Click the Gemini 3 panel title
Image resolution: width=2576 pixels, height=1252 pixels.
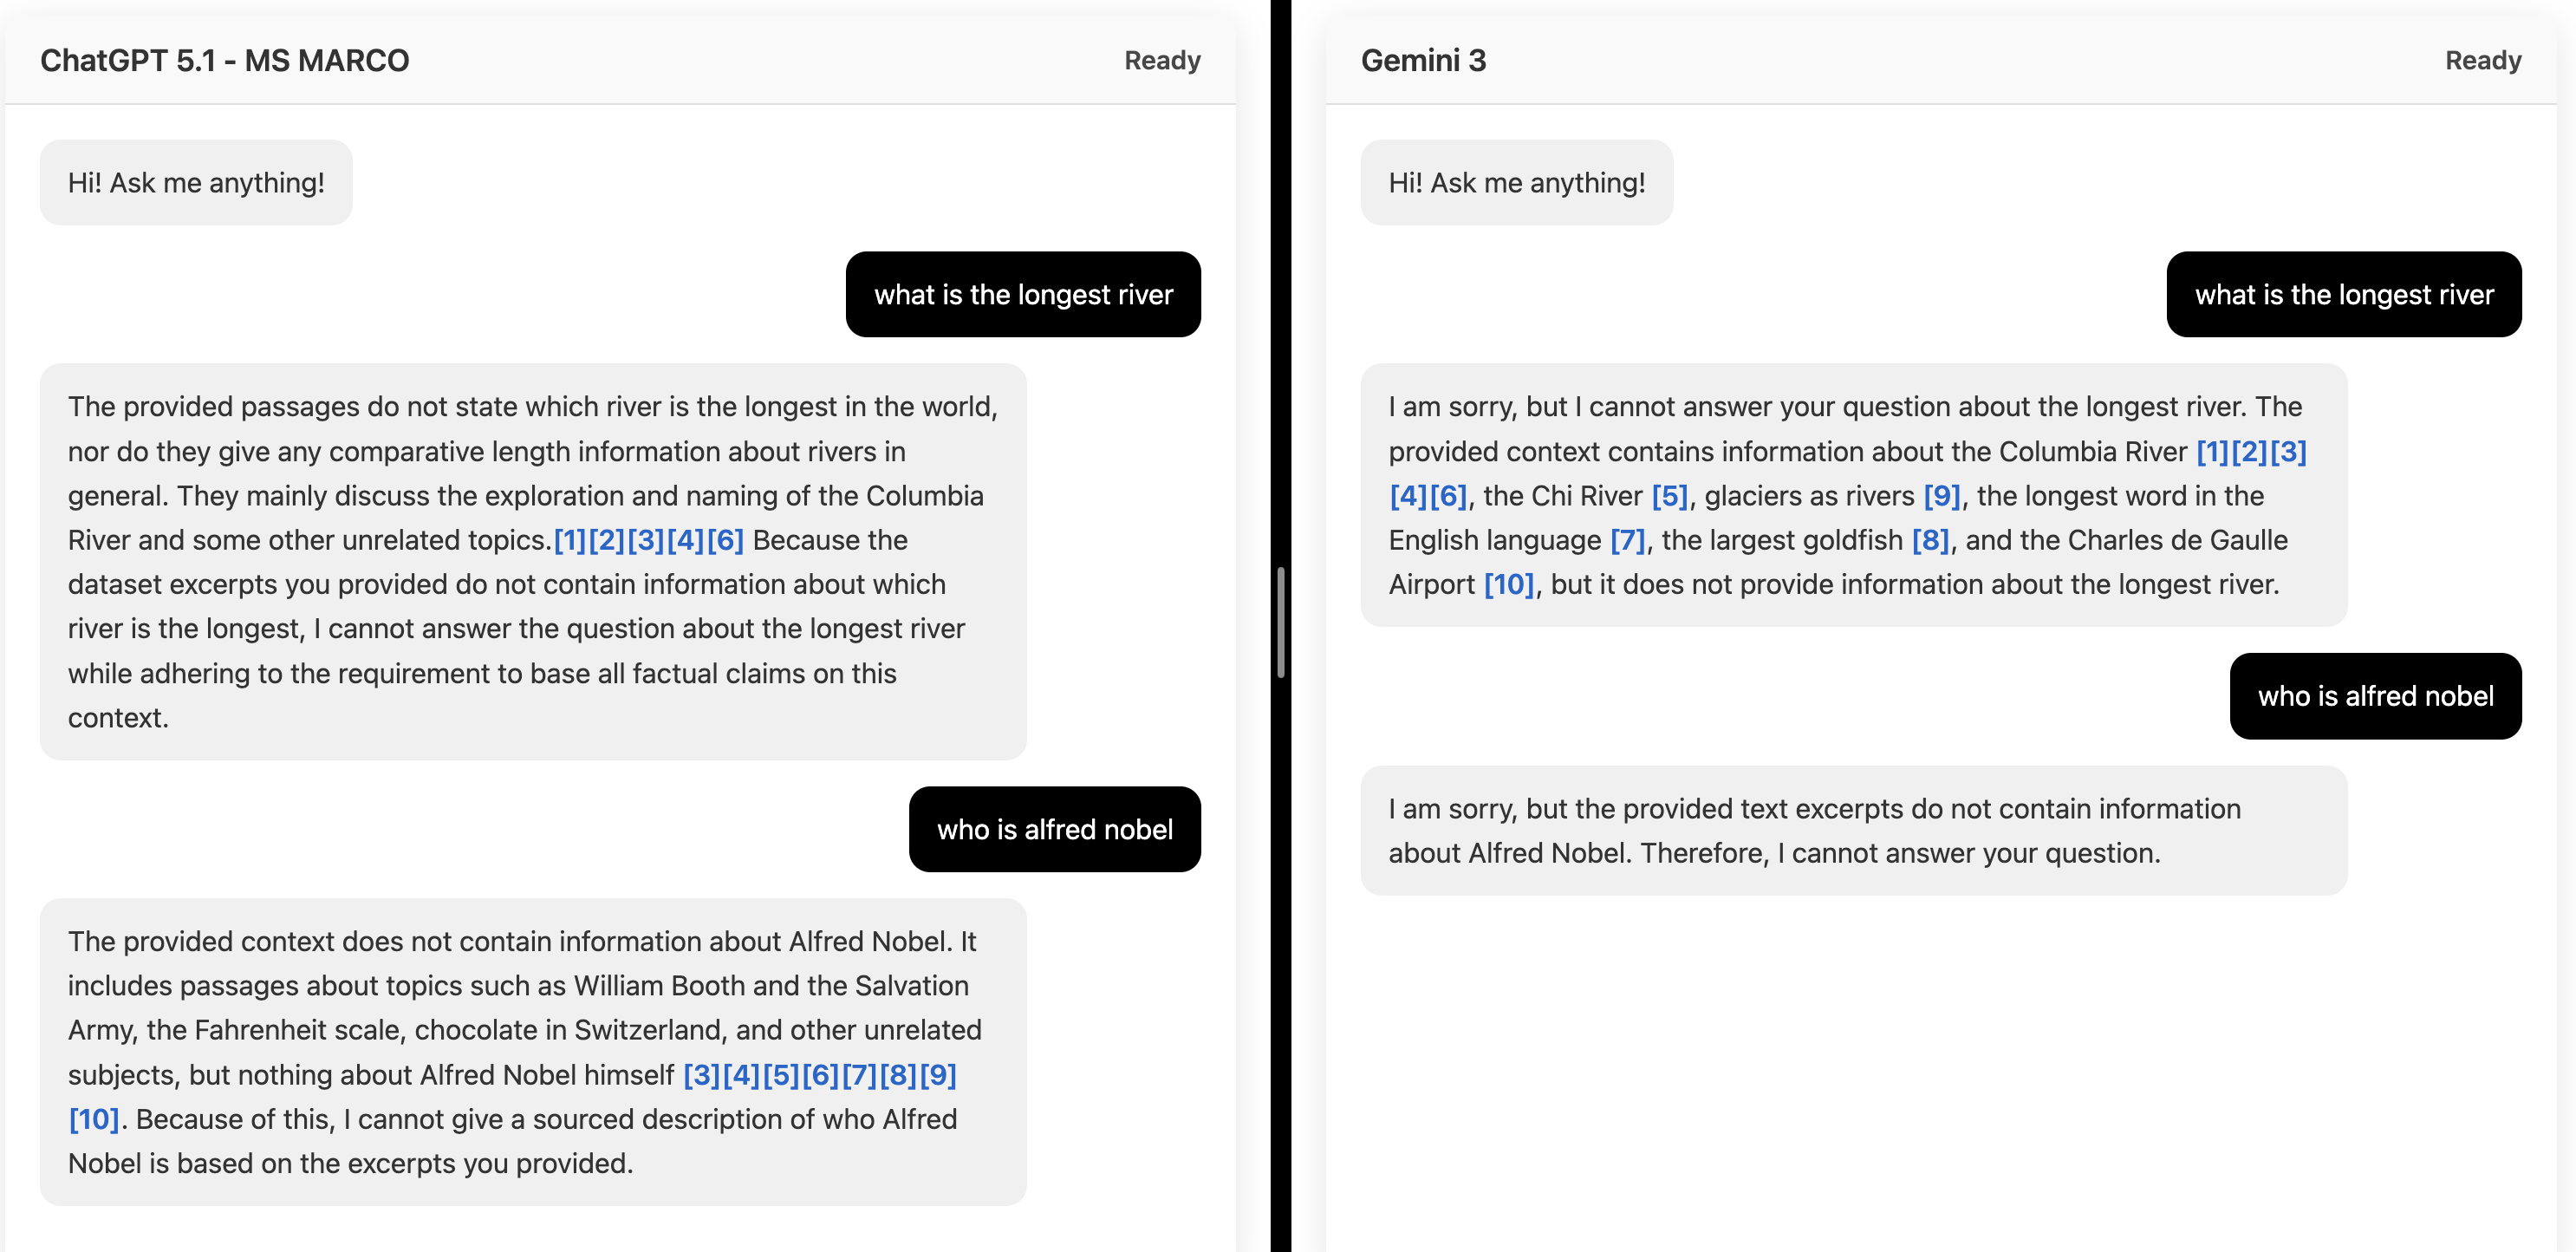coord(1423,60)
